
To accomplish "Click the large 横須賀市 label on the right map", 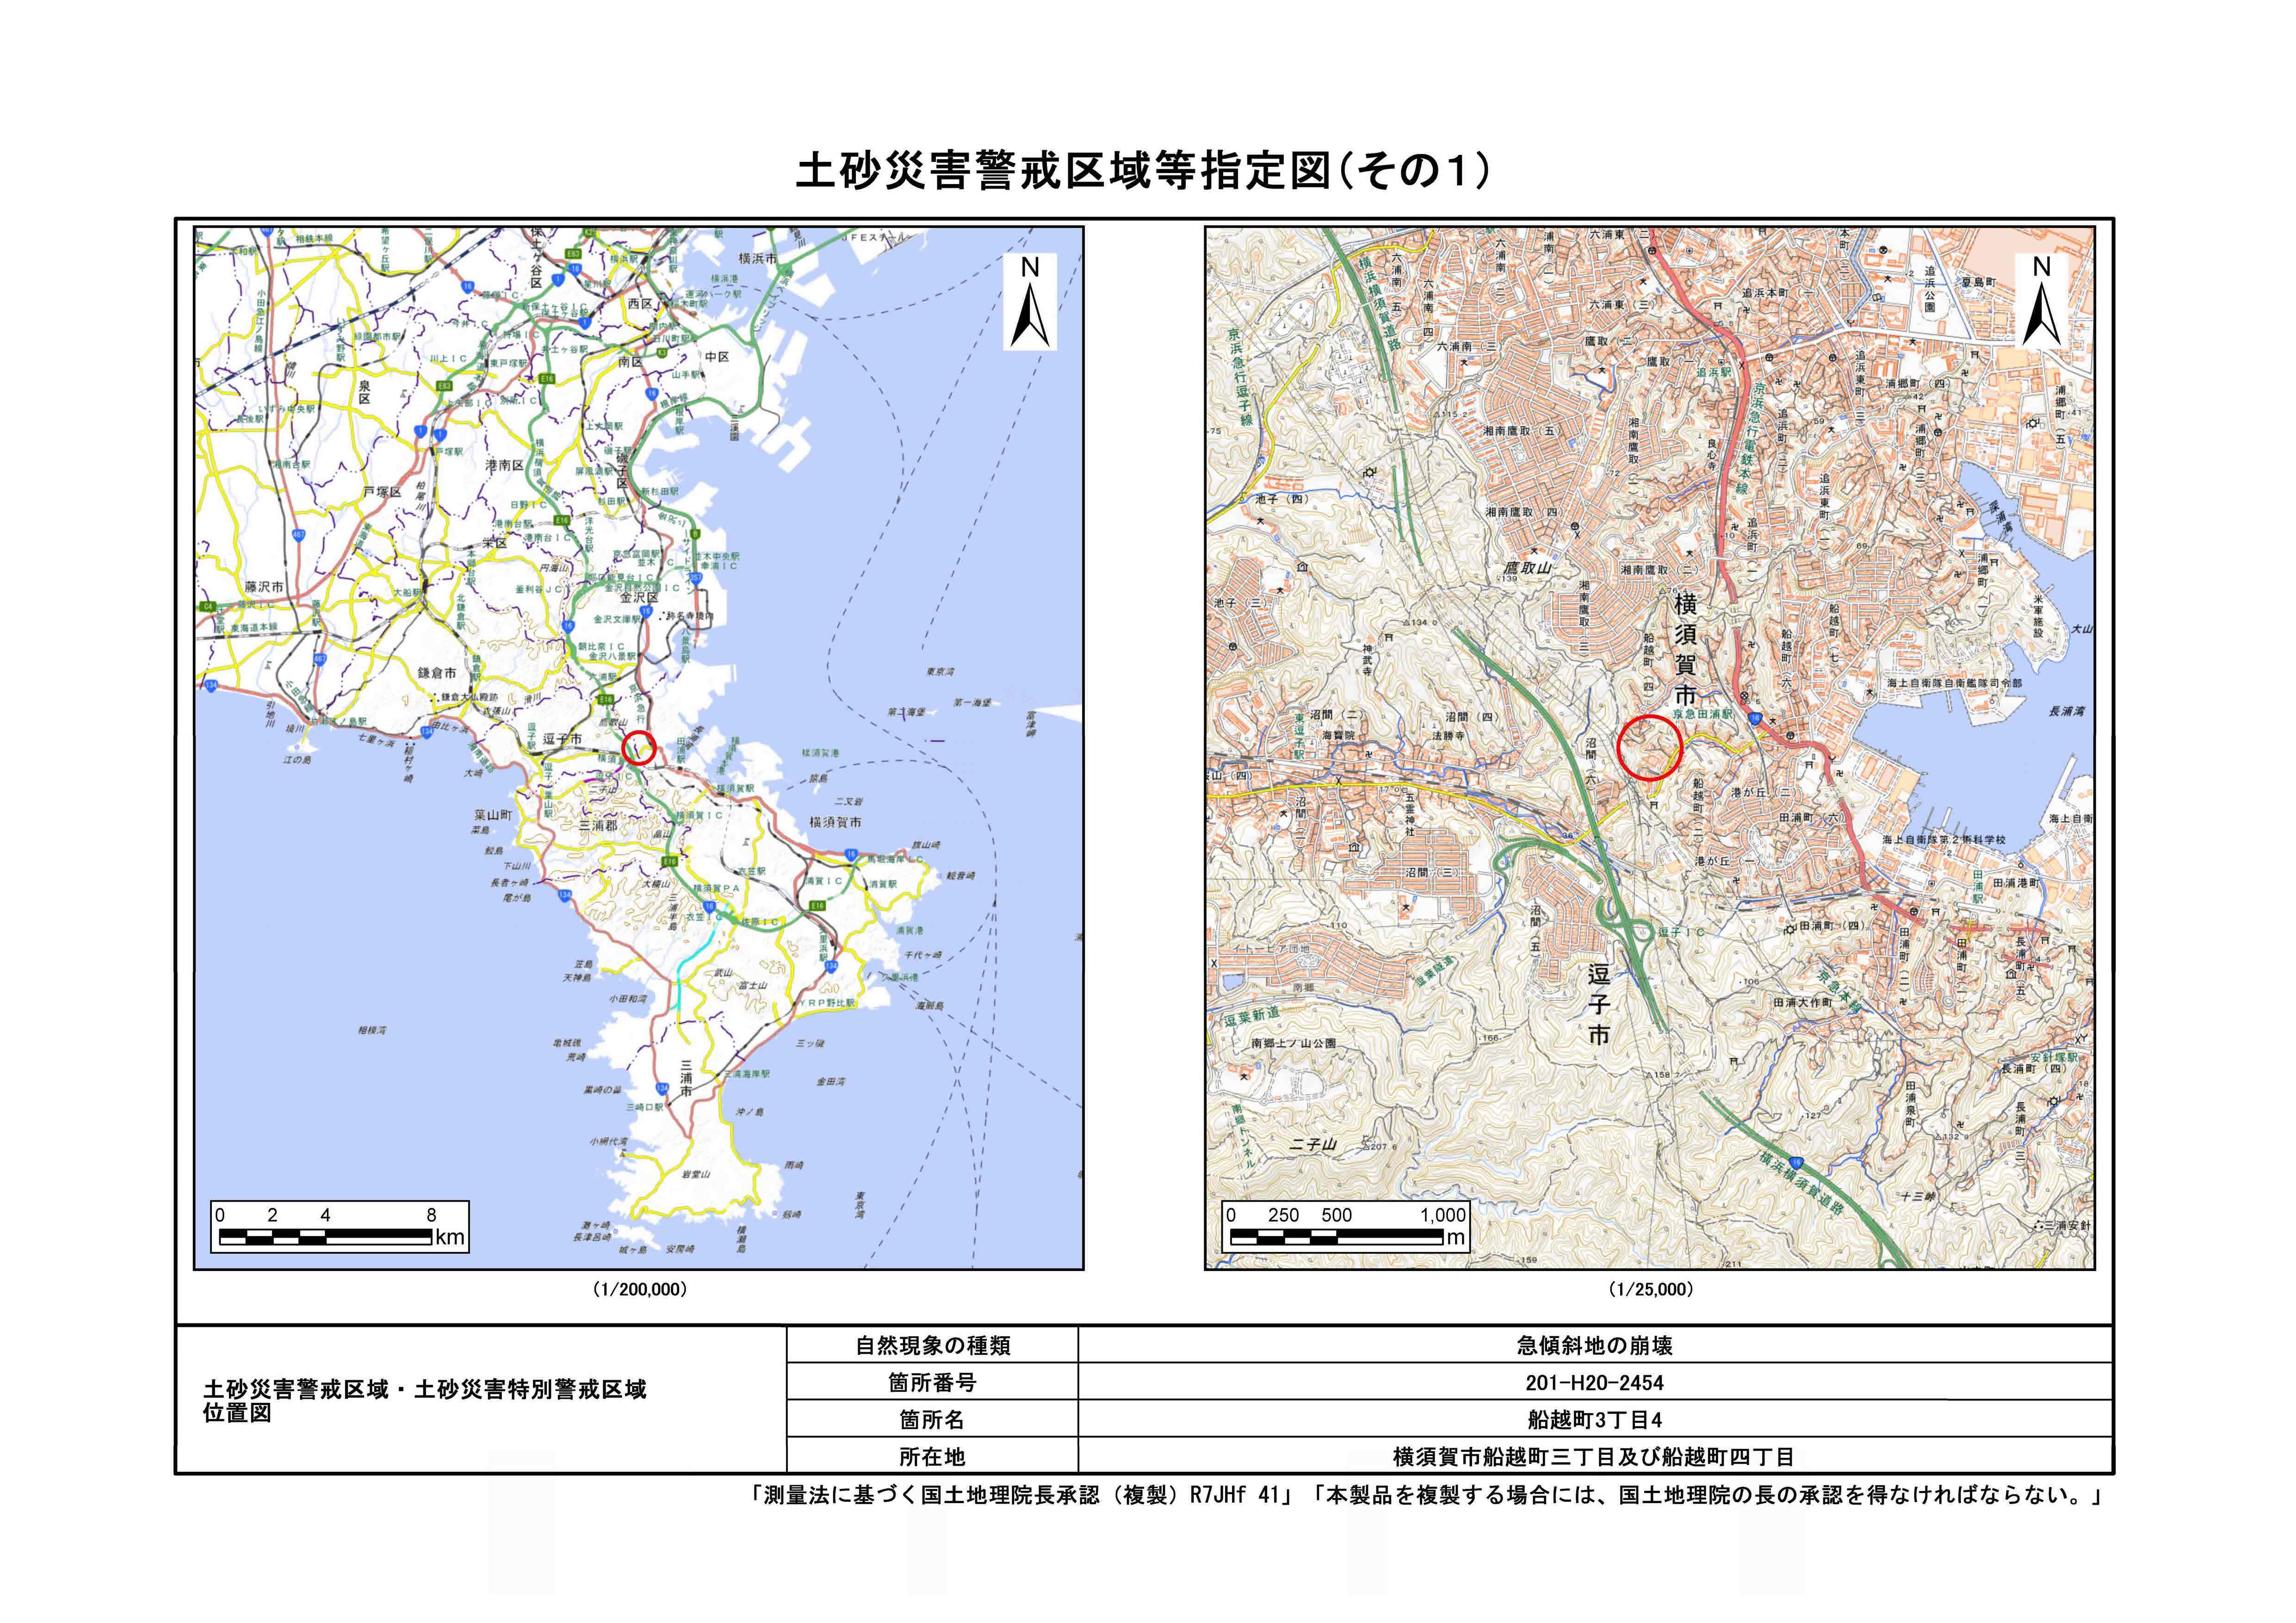I will [1686, 650].
